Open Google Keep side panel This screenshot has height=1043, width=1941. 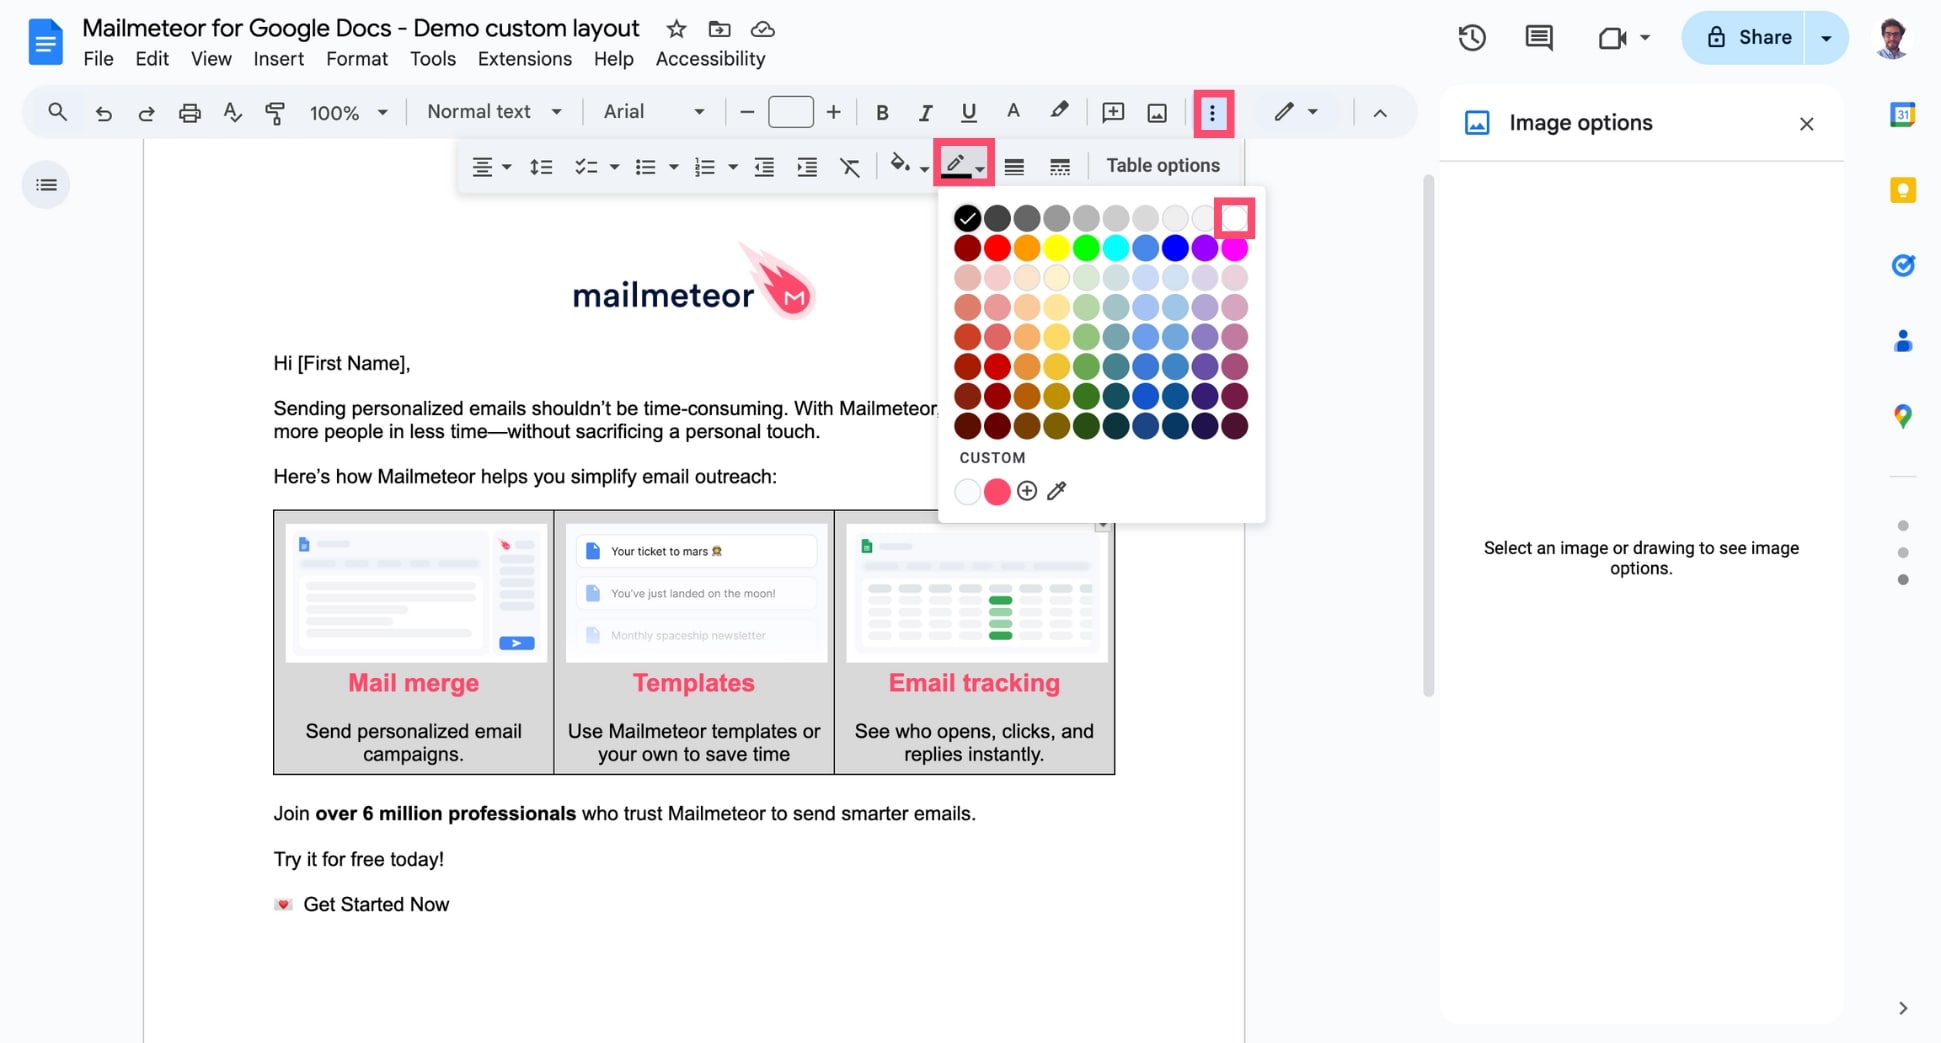coord(1903,190)
